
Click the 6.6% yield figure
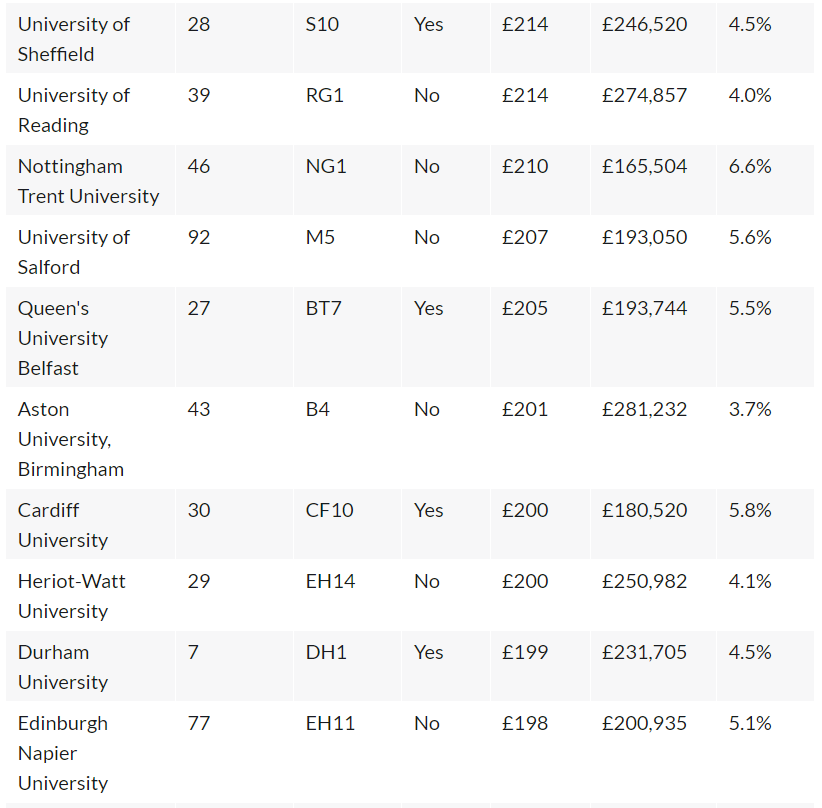[x=750, y=166]
